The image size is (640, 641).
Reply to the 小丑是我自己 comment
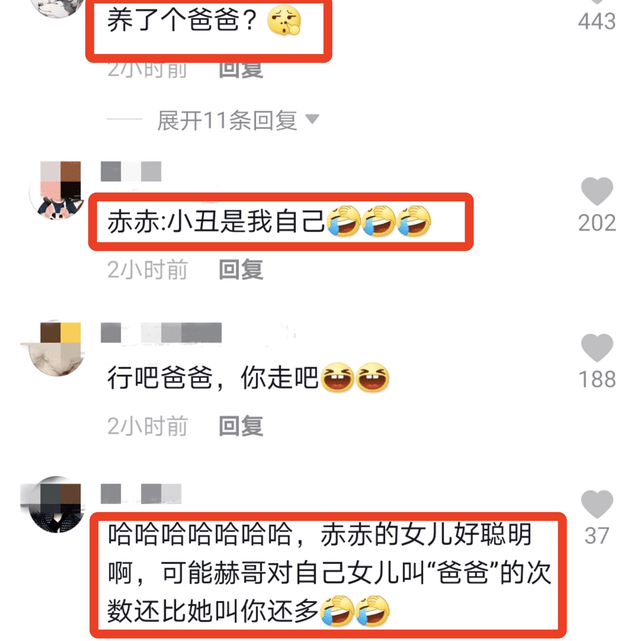[x=241, y=269]
